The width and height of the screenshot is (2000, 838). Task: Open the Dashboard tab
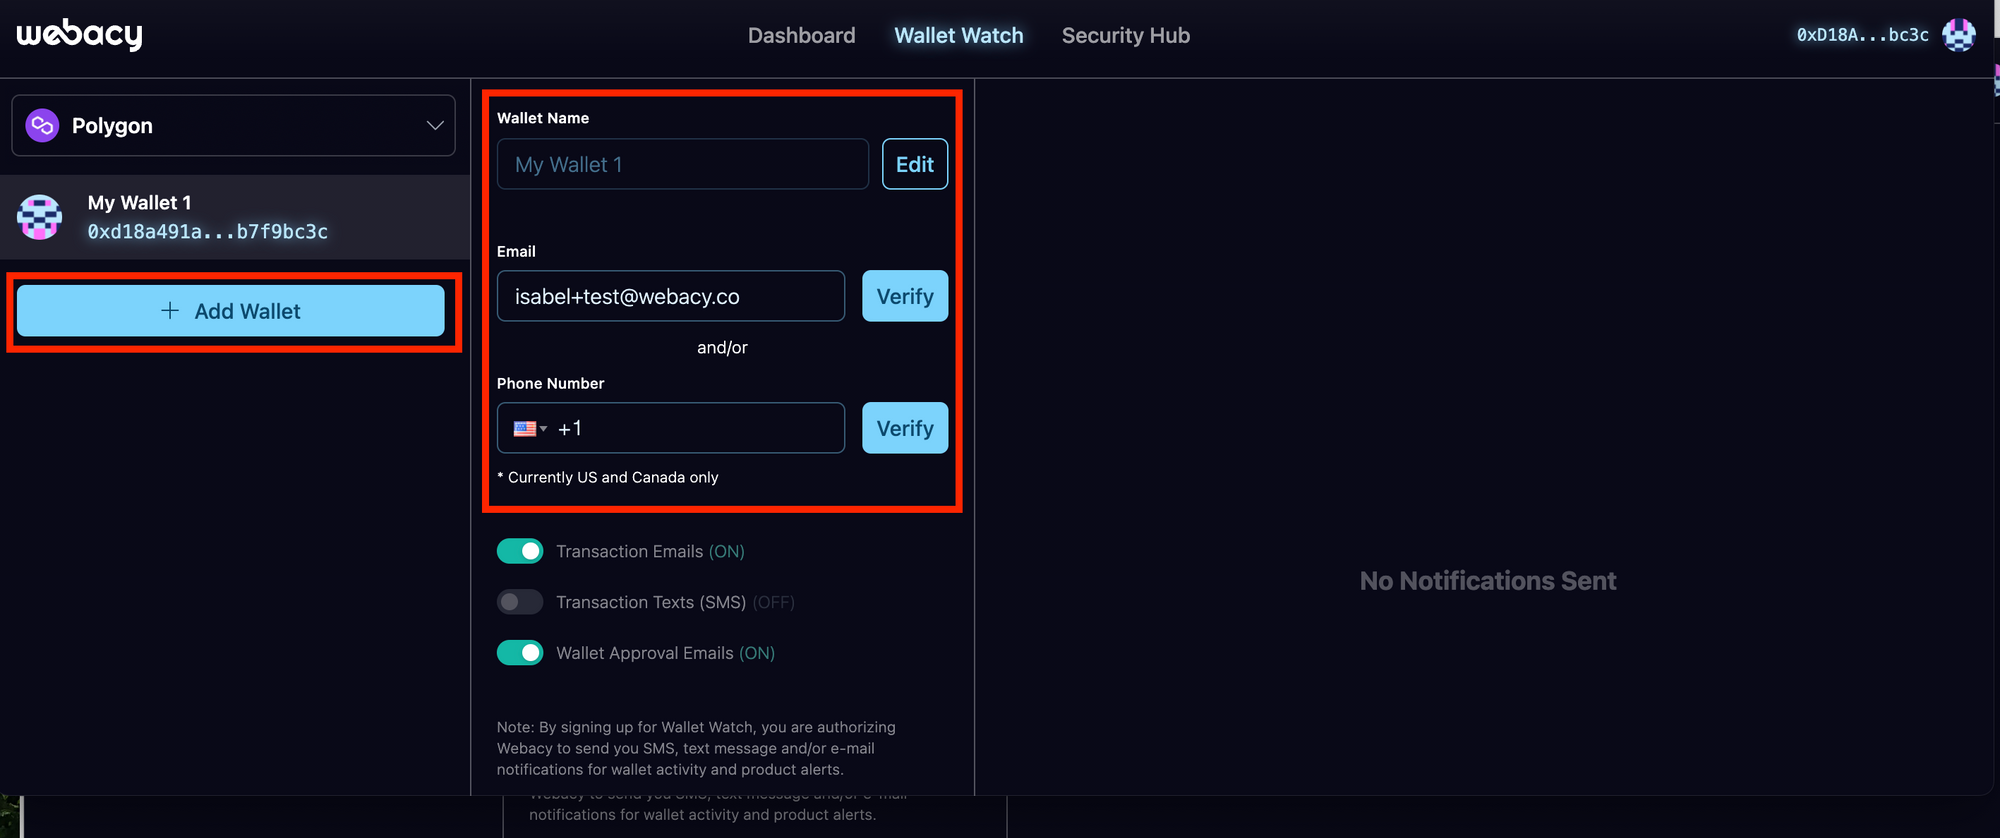click(801, 35)
